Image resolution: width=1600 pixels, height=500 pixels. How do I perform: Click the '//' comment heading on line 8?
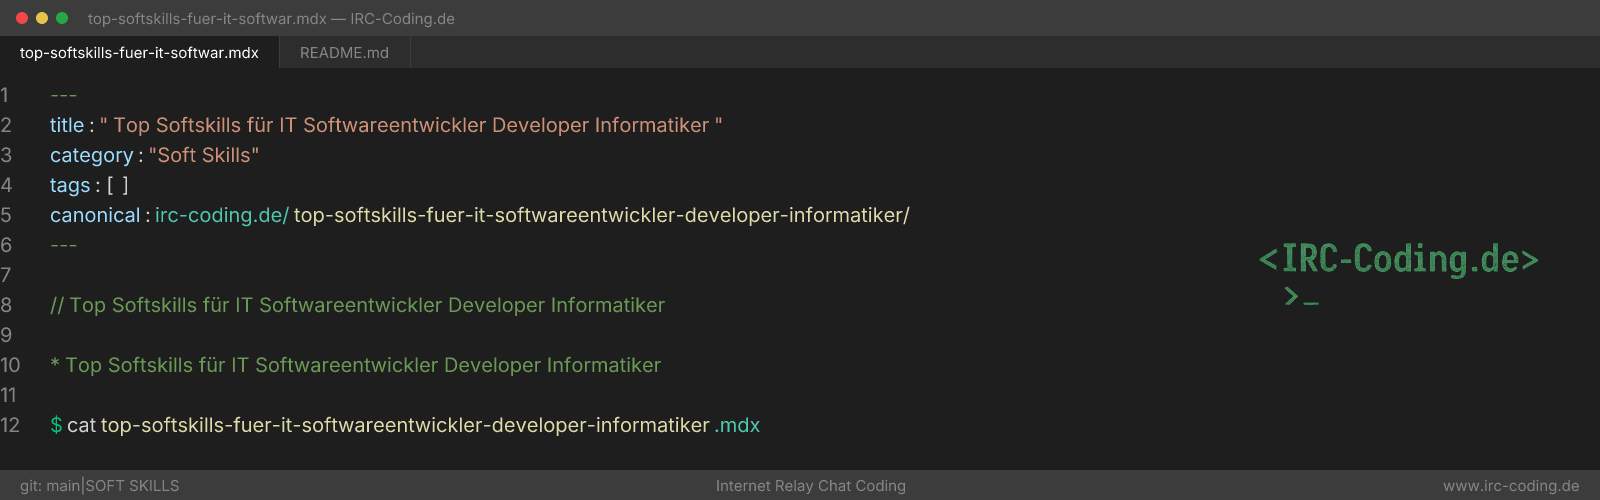pyautogui.click(x=358, y=305)
